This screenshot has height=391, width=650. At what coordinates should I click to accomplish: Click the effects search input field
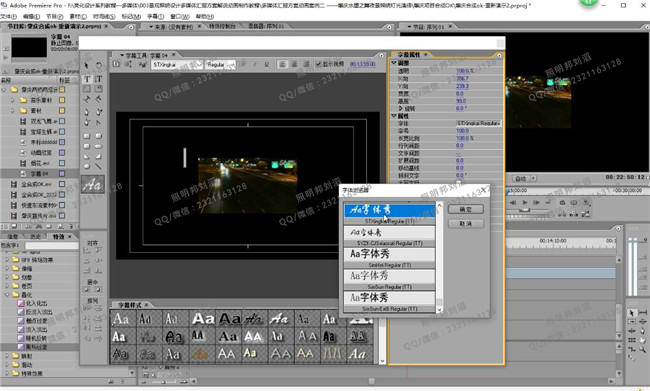(51, 246)
